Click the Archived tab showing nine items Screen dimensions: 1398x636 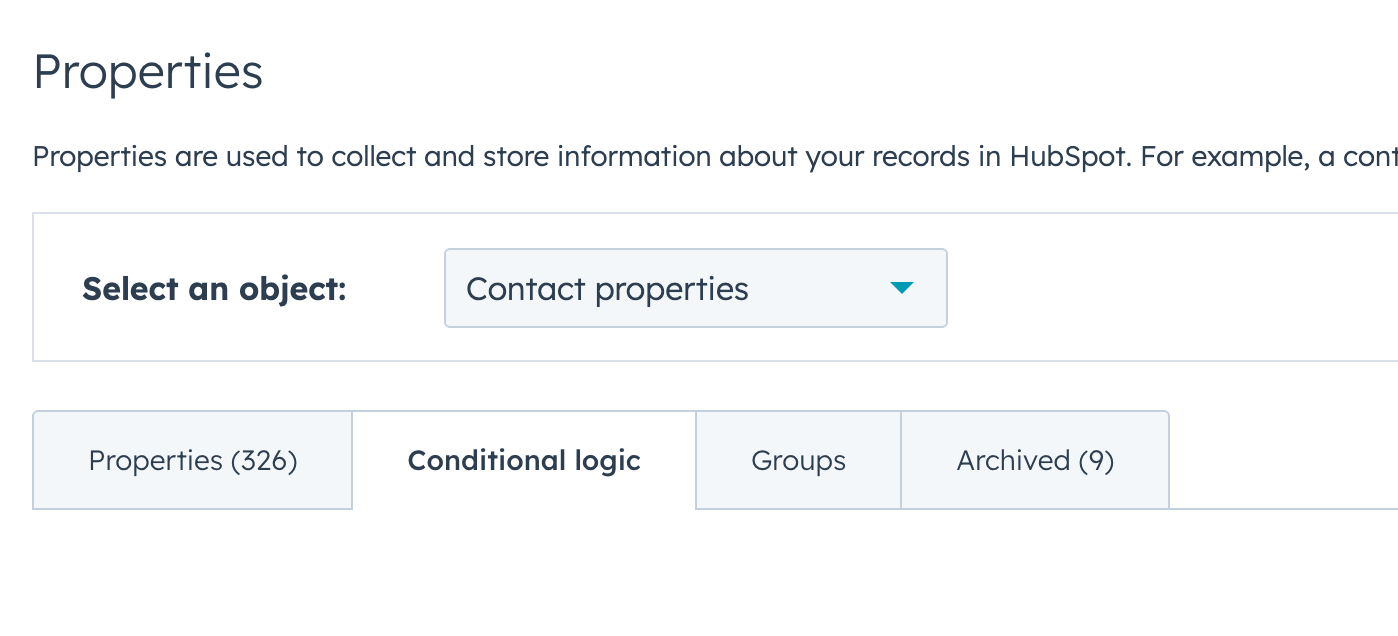[1034, 460]
